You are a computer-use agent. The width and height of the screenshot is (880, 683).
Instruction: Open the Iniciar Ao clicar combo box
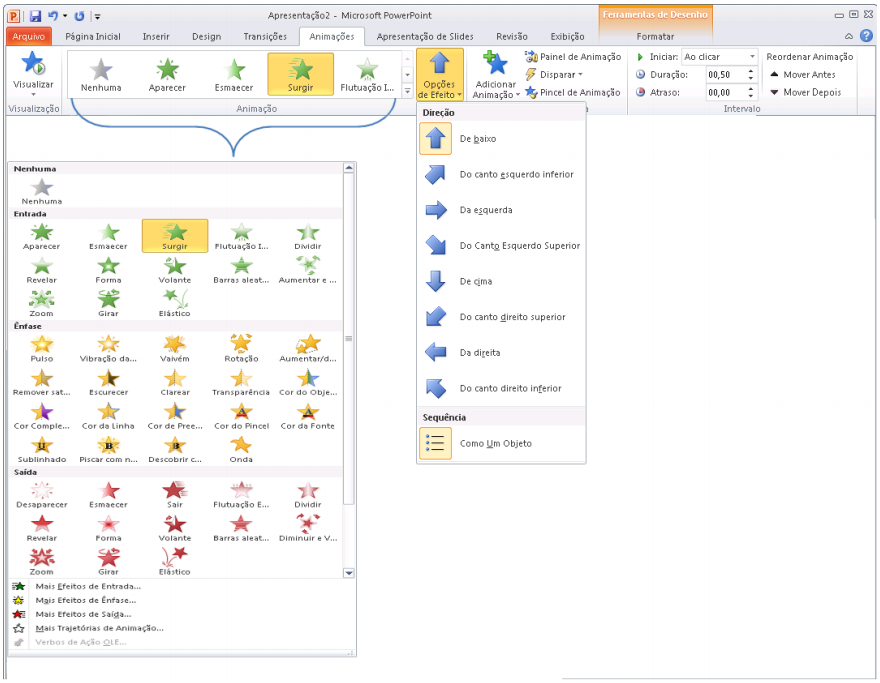(x=719, y=57)
